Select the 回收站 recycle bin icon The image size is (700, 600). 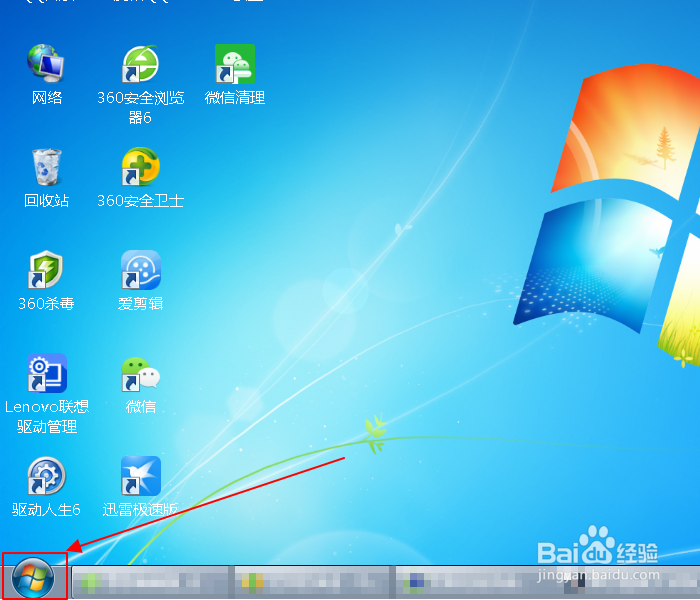coord(46,167)
